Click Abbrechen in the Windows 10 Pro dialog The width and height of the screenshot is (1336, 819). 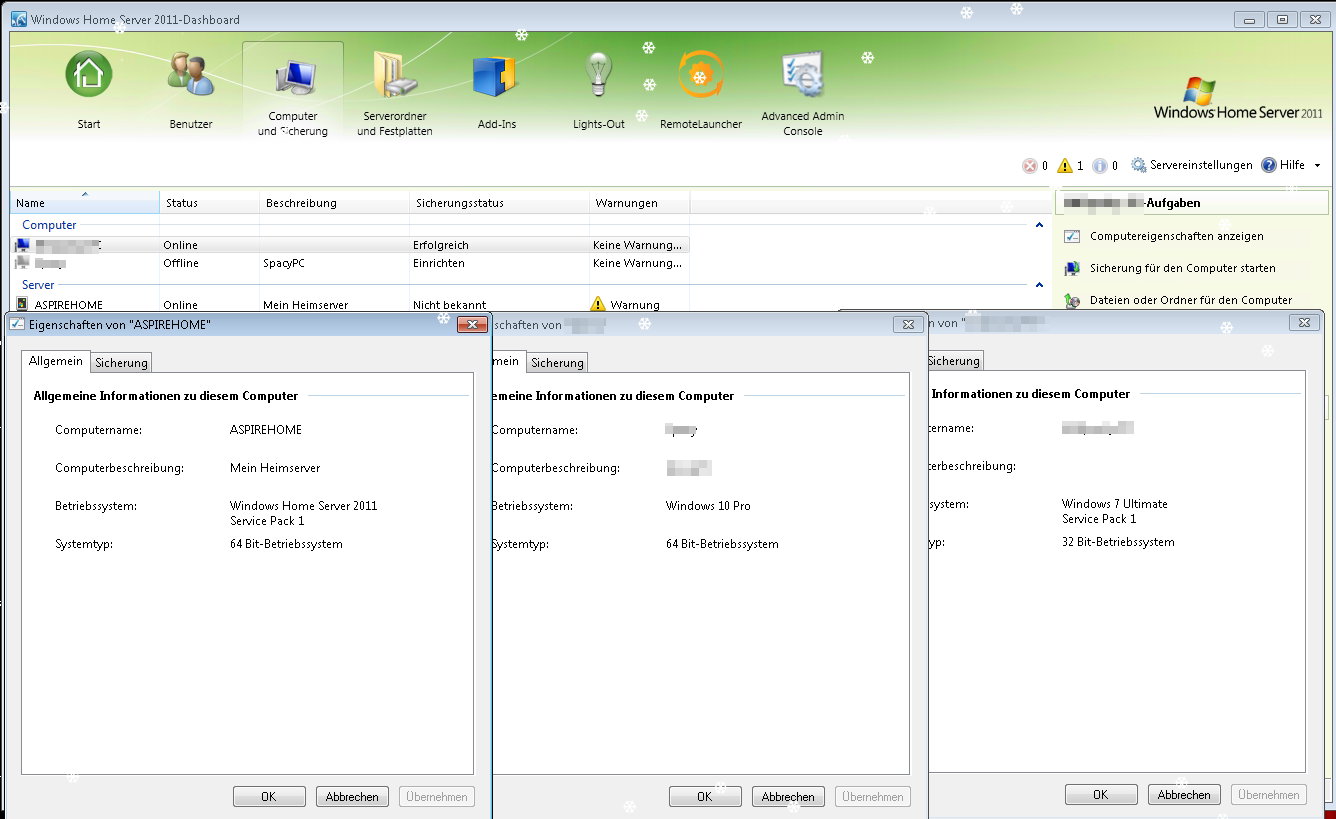point(788,797)
